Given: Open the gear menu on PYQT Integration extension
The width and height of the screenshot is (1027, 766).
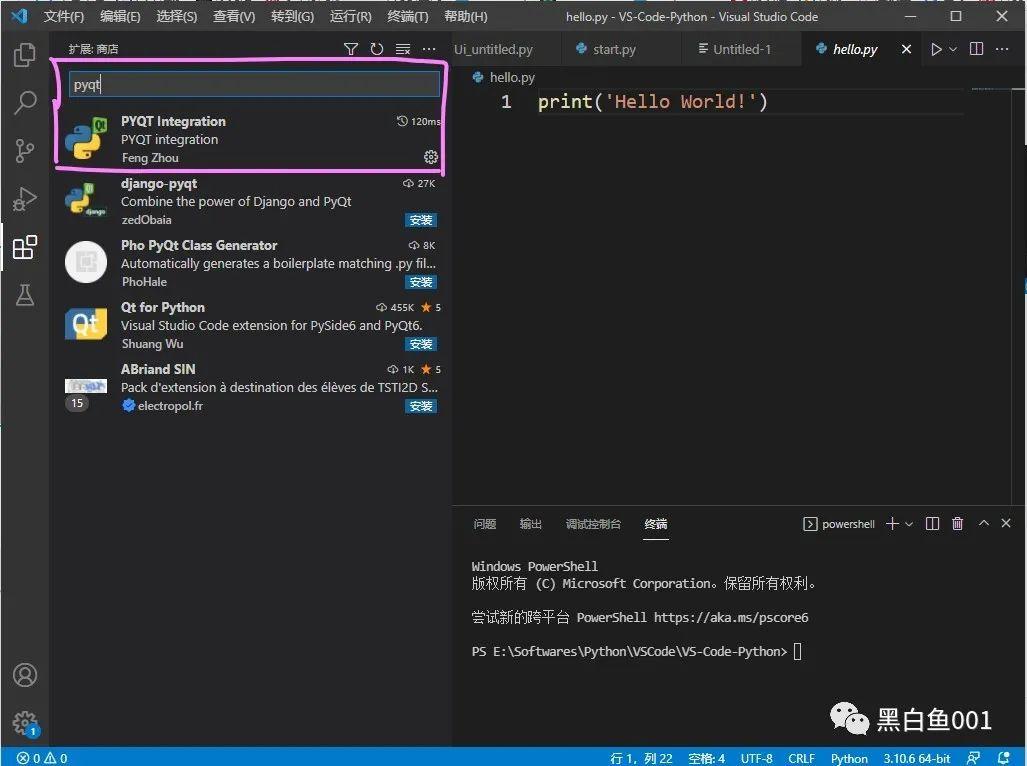Looking at the screenshot, I should 431,157.
